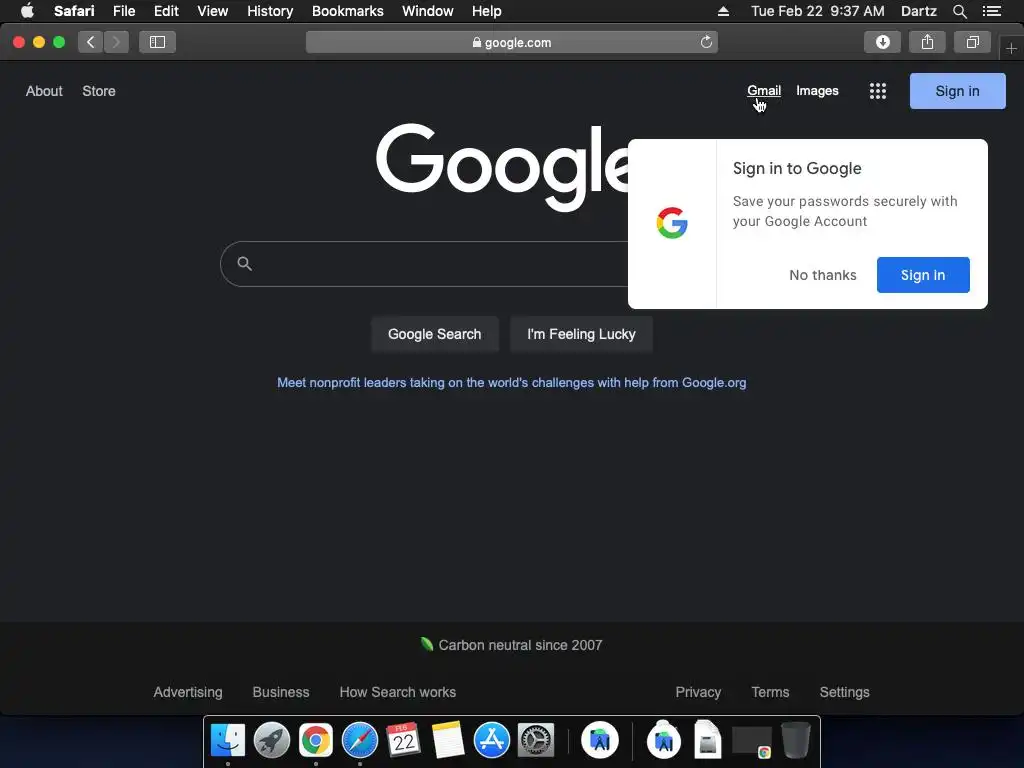Open the Terms footer link
1024x768 pixels.
click(x=770, y=692)
